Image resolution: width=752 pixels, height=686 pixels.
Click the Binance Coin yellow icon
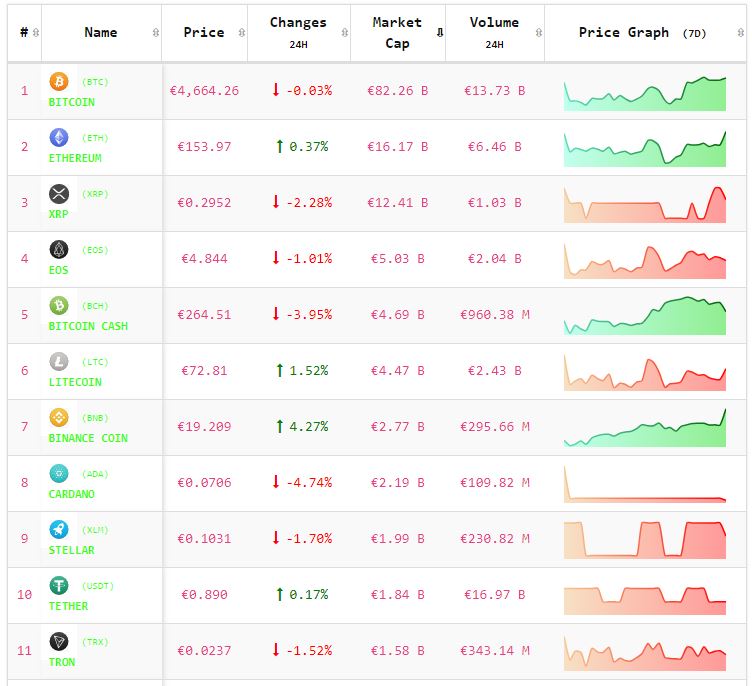58,418
